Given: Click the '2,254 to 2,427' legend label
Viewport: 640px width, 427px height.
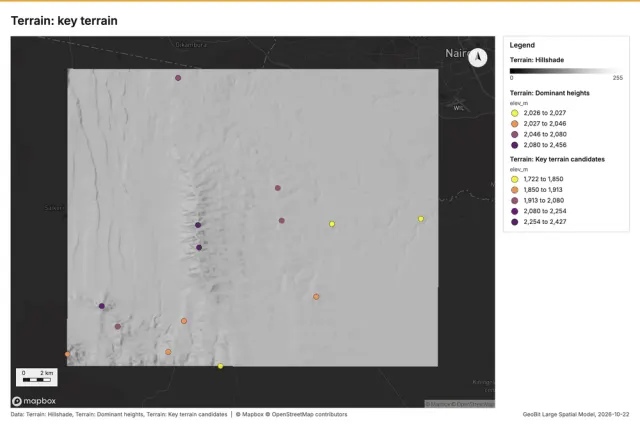Looking at the screenshot, I should click(x=545, y=222).
